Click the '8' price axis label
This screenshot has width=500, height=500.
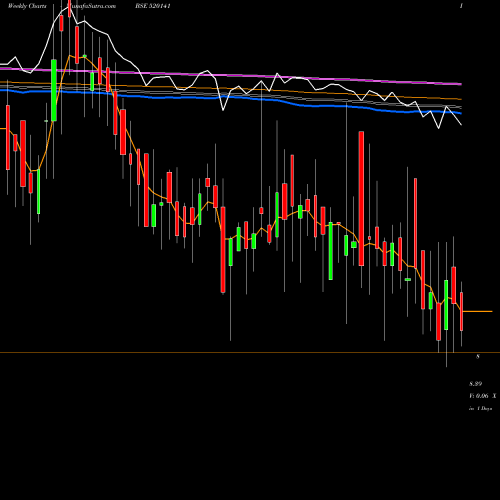[x=478, y=356]
